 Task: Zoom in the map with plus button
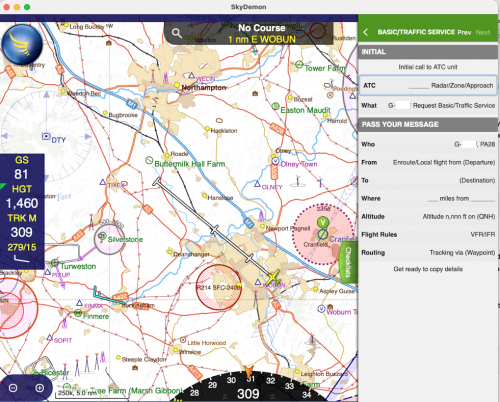click(x=40, y=388)
